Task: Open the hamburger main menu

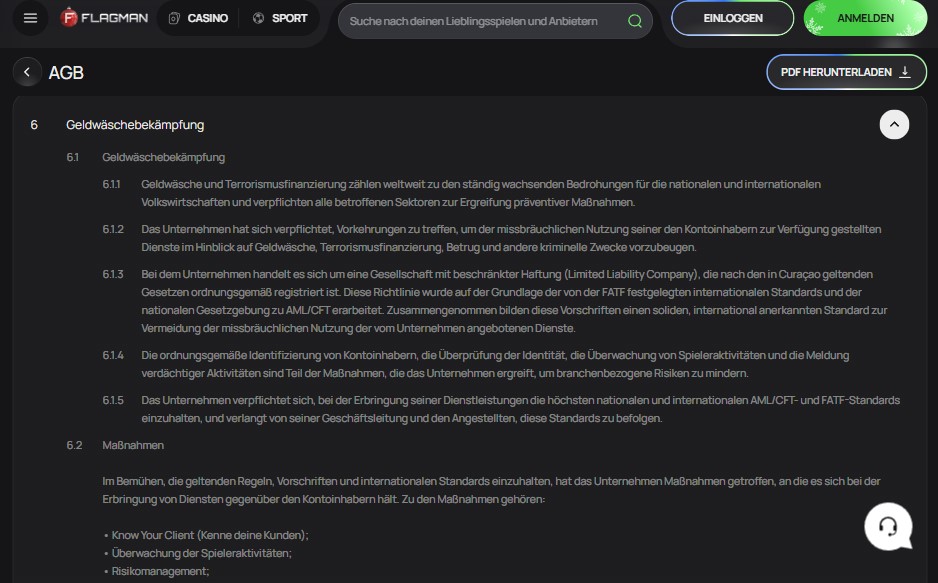Action: (x=30, y=19)
